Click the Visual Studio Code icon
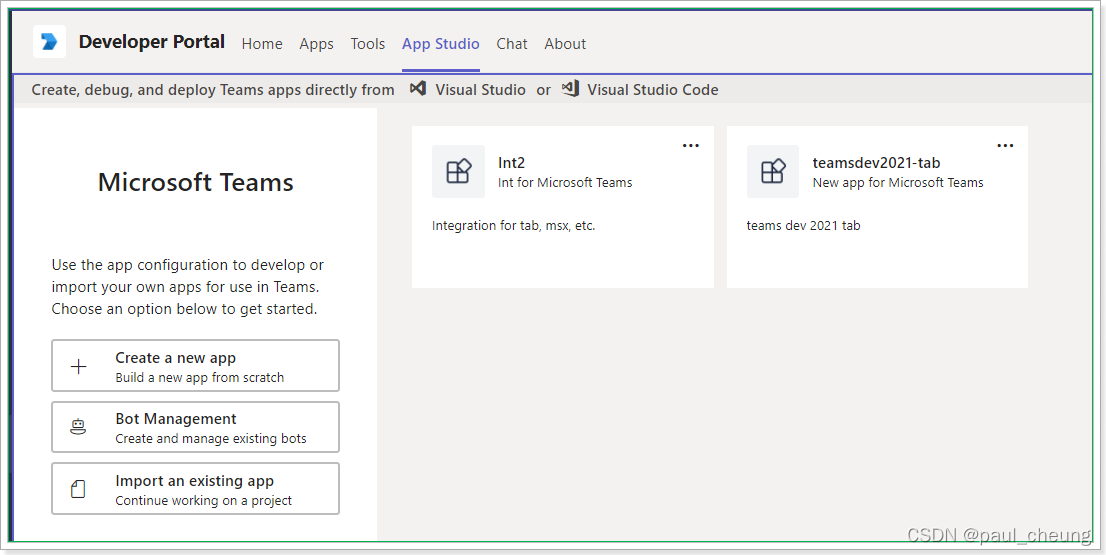This screenshot has width=1106, height=555. pyautogui.click(x=570, y=89)
